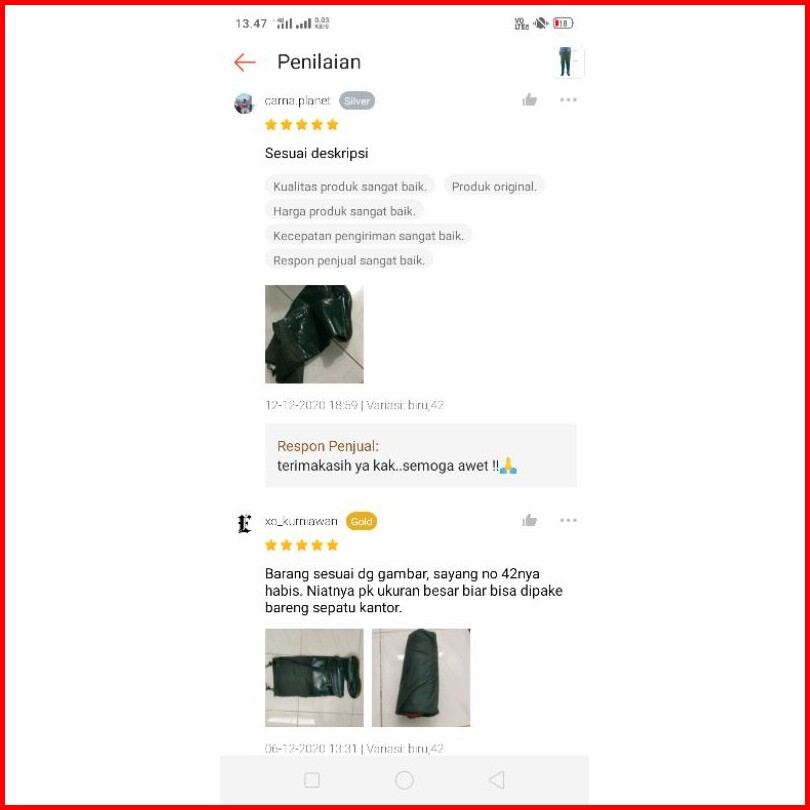Select the 'Respon penjual sangat baik' tag

pyautogui.click(x=349, y=260)
